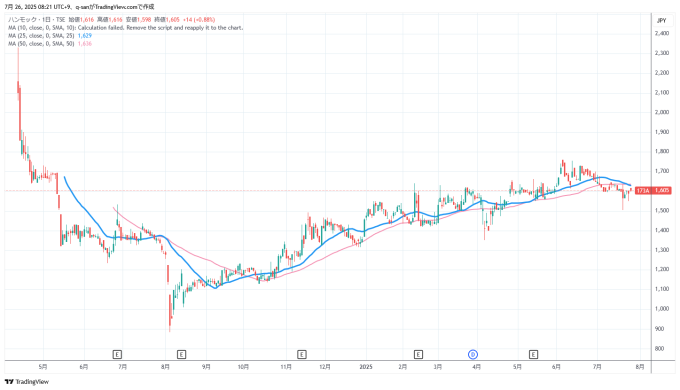680x390 pixels.
Task: Click the 12月 time axis label
Action: point(325,367)
